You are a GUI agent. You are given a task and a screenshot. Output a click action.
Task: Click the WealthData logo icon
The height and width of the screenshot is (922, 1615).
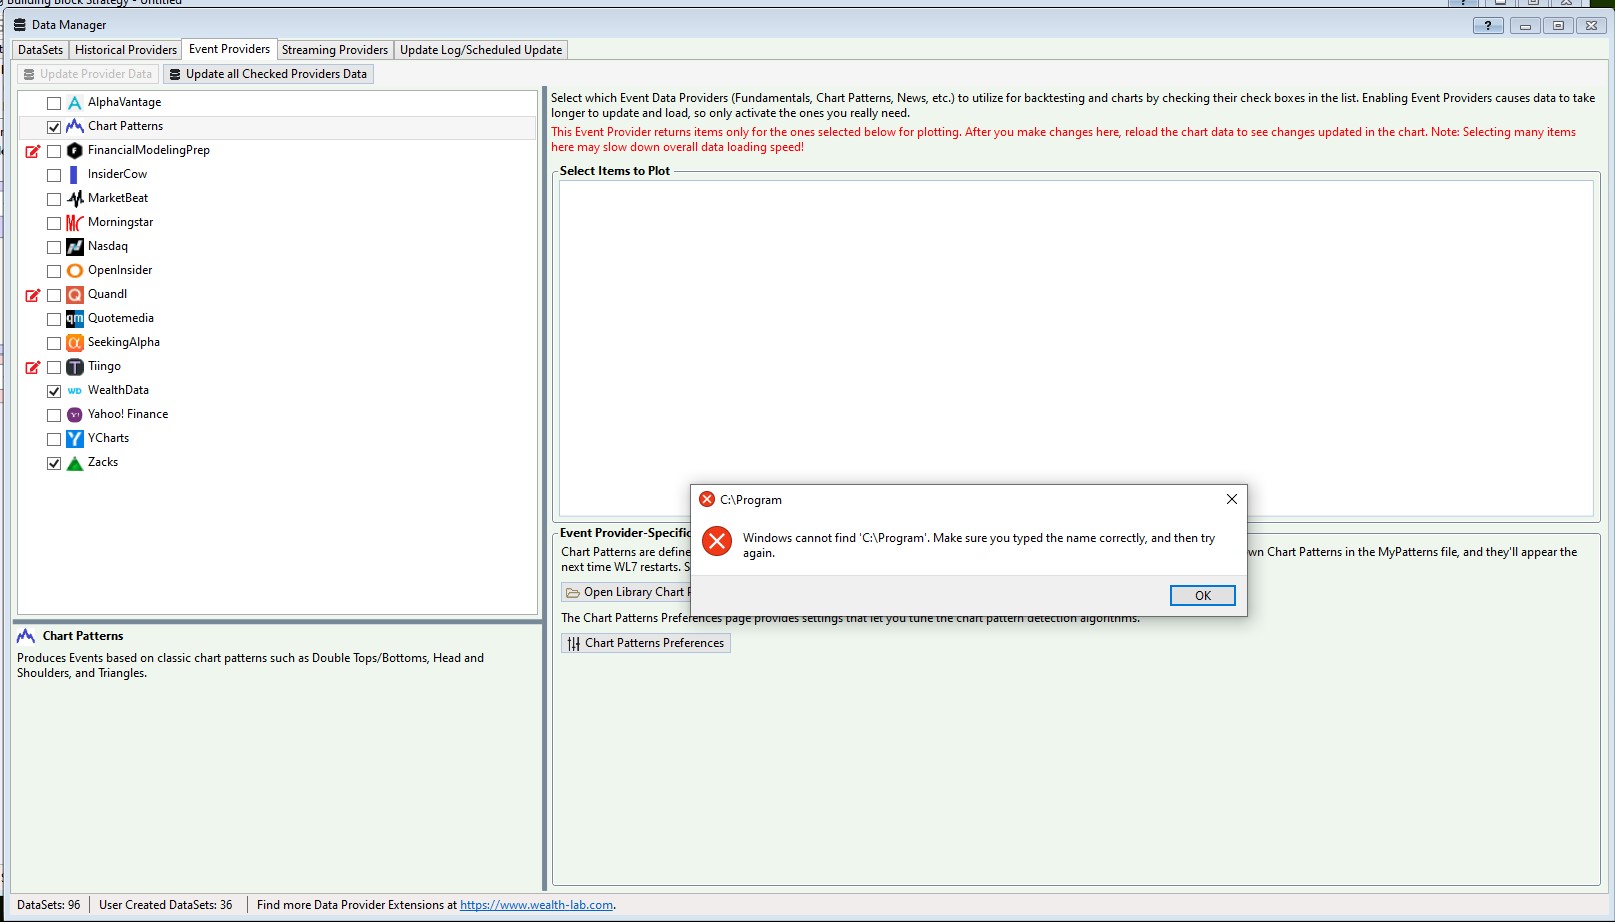[x=75, y=391]
